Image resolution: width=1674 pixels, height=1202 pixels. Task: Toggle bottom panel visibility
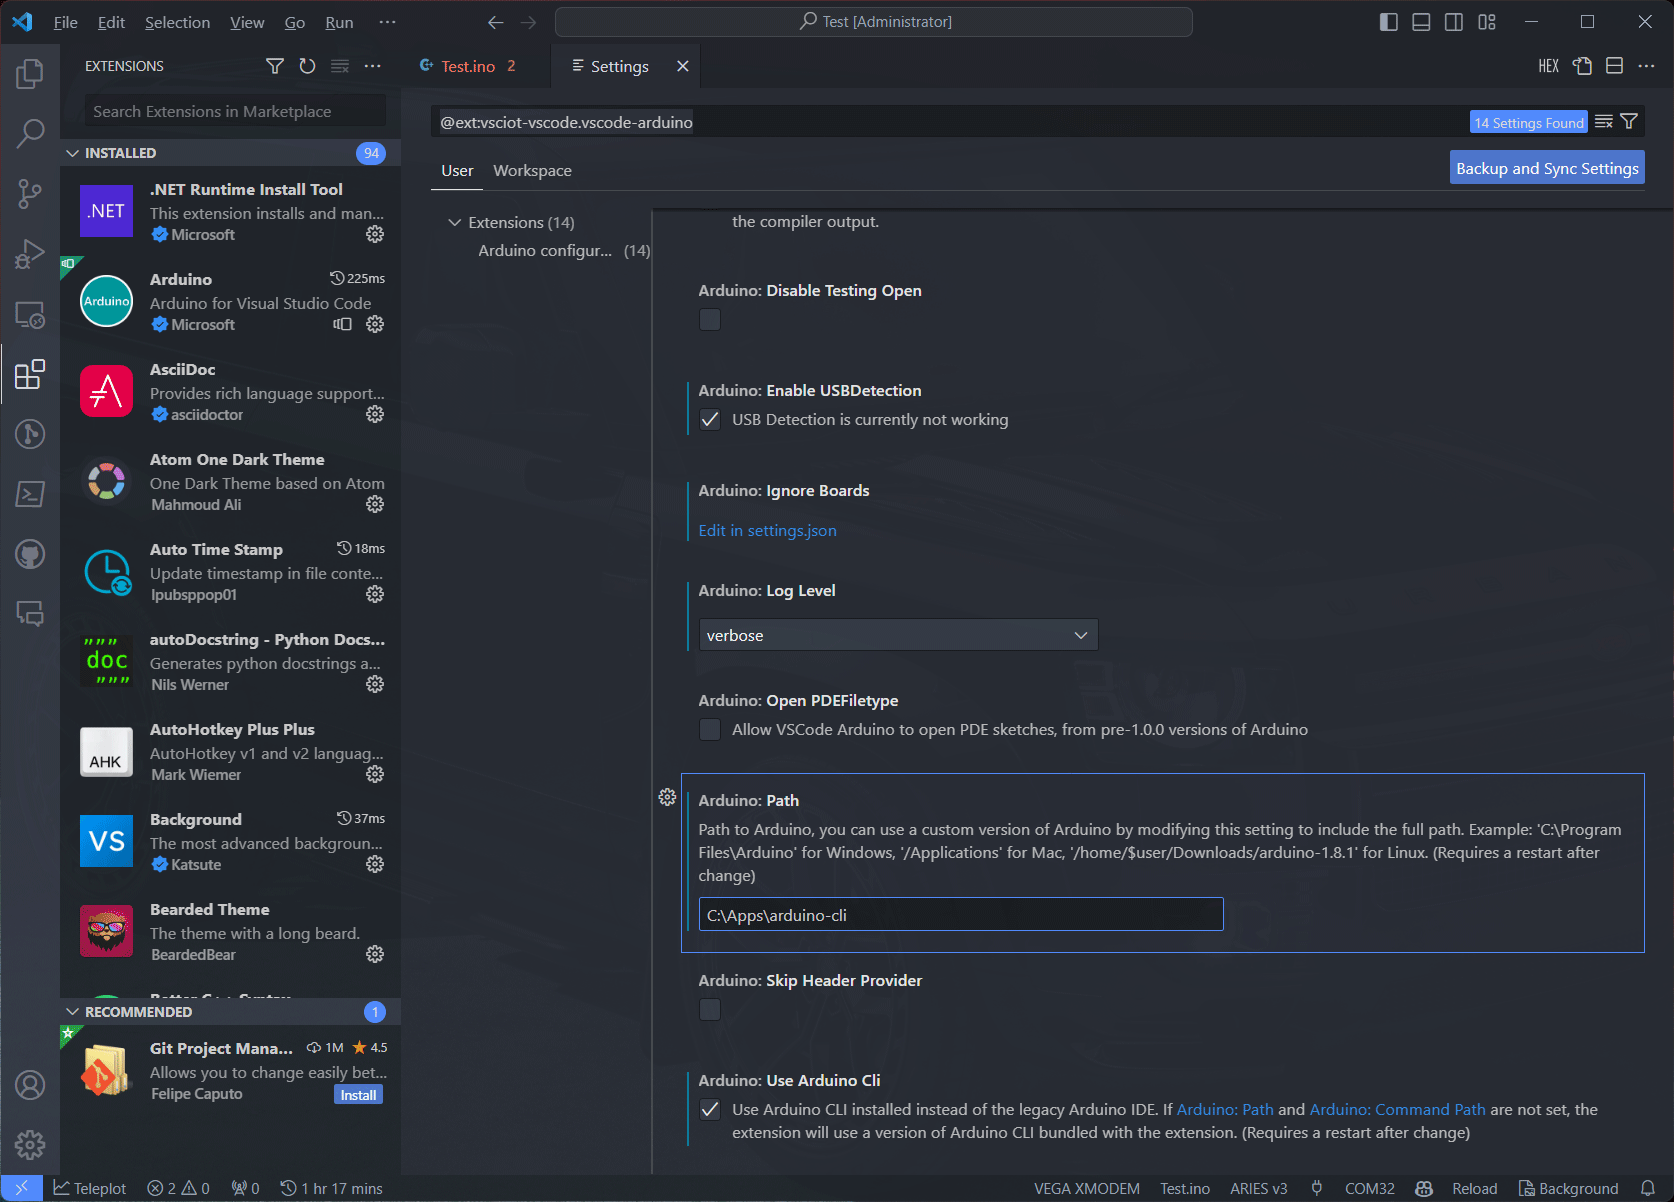[1421, 22]
